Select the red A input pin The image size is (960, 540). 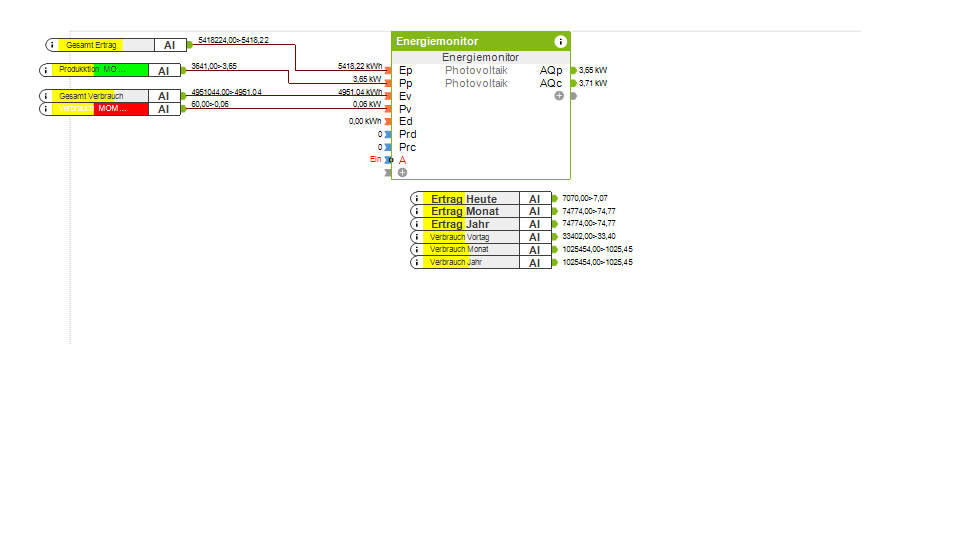[402, 160]
